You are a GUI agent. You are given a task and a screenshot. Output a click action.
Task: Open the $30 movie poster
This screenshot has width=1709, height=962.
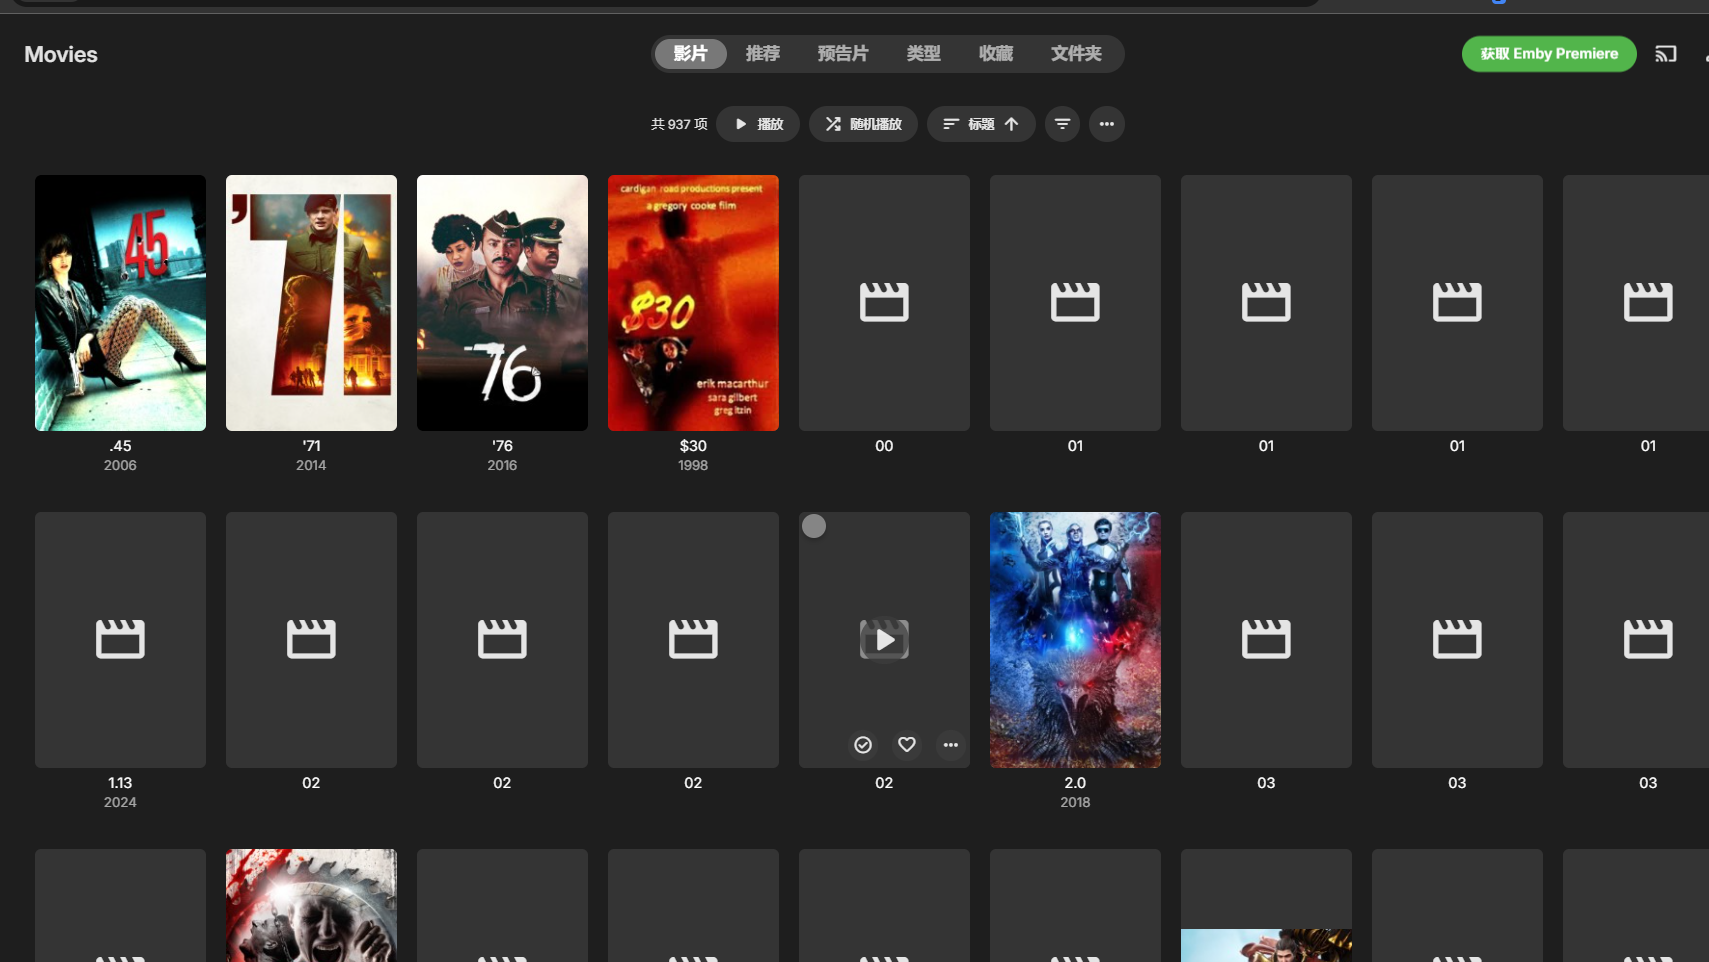pyautogui.click(x=693, y=303)
